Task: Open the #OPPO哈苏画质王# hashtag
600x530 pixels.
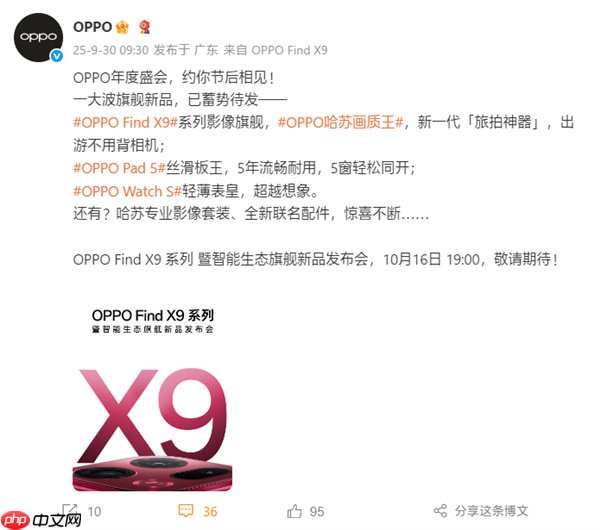Action: click(340, 122)
